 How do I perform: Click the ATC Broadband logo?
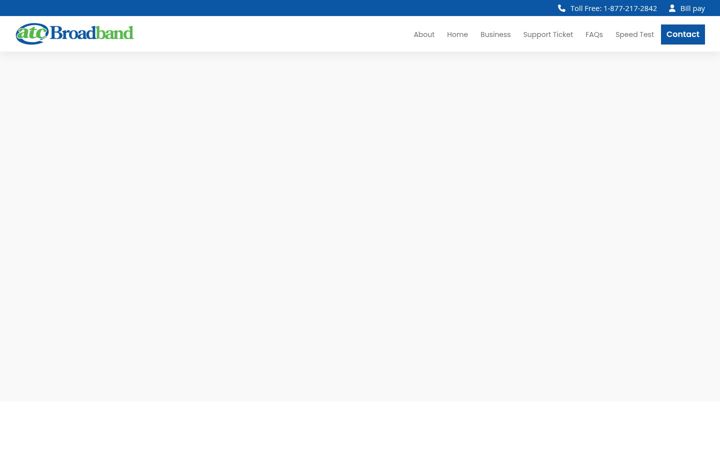(74, 34)
